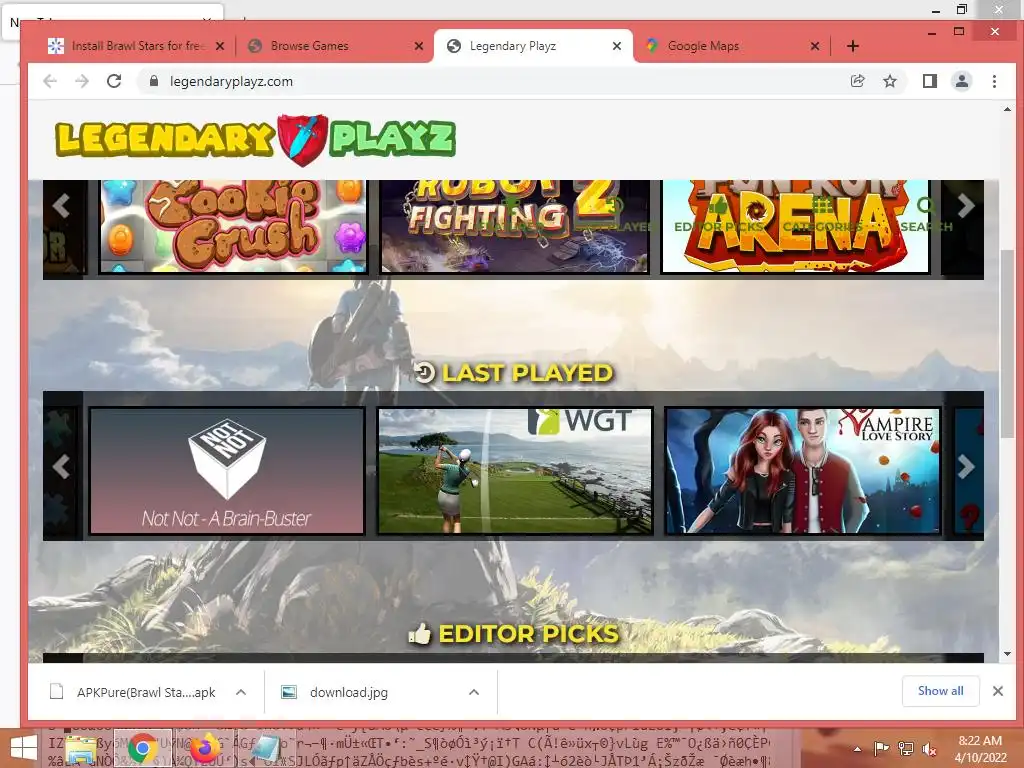Image resolution: width=1024 pixels, height=768 pixels.
Task: Open network status tray icon
Action: tap(905, 749)
